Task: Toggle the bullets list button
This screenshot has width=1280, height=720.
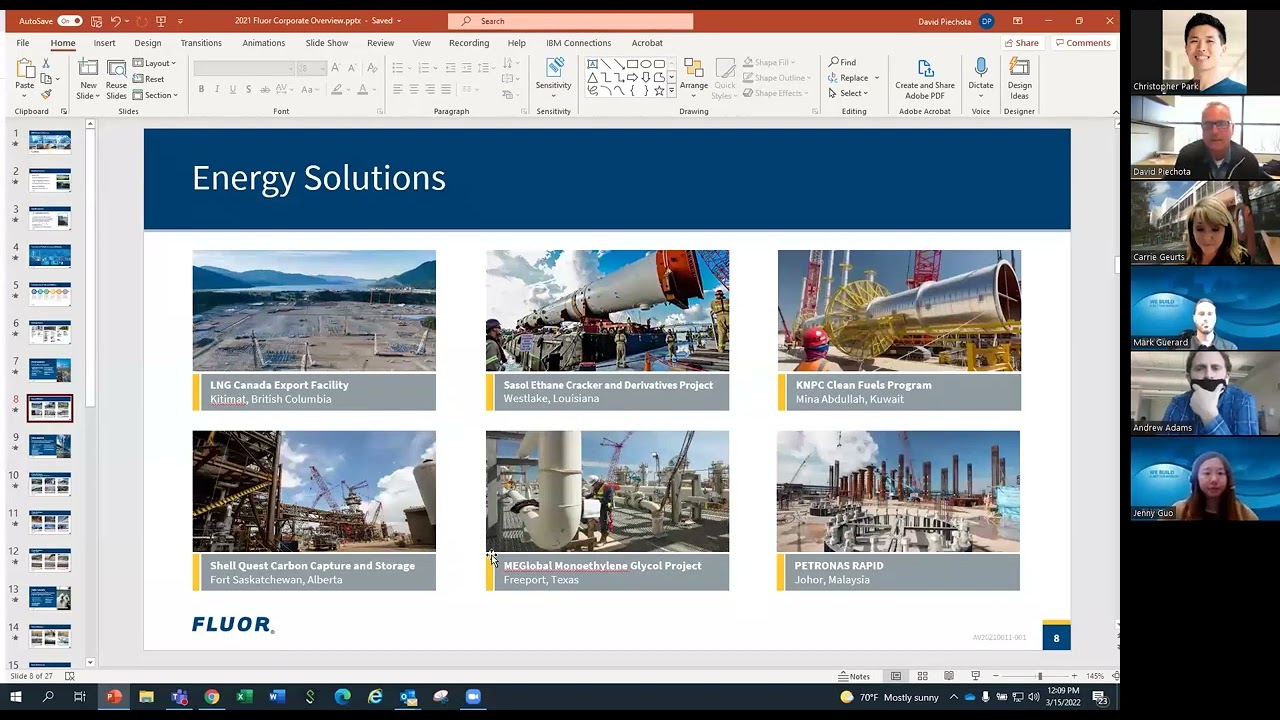Action: pos(398,68)
